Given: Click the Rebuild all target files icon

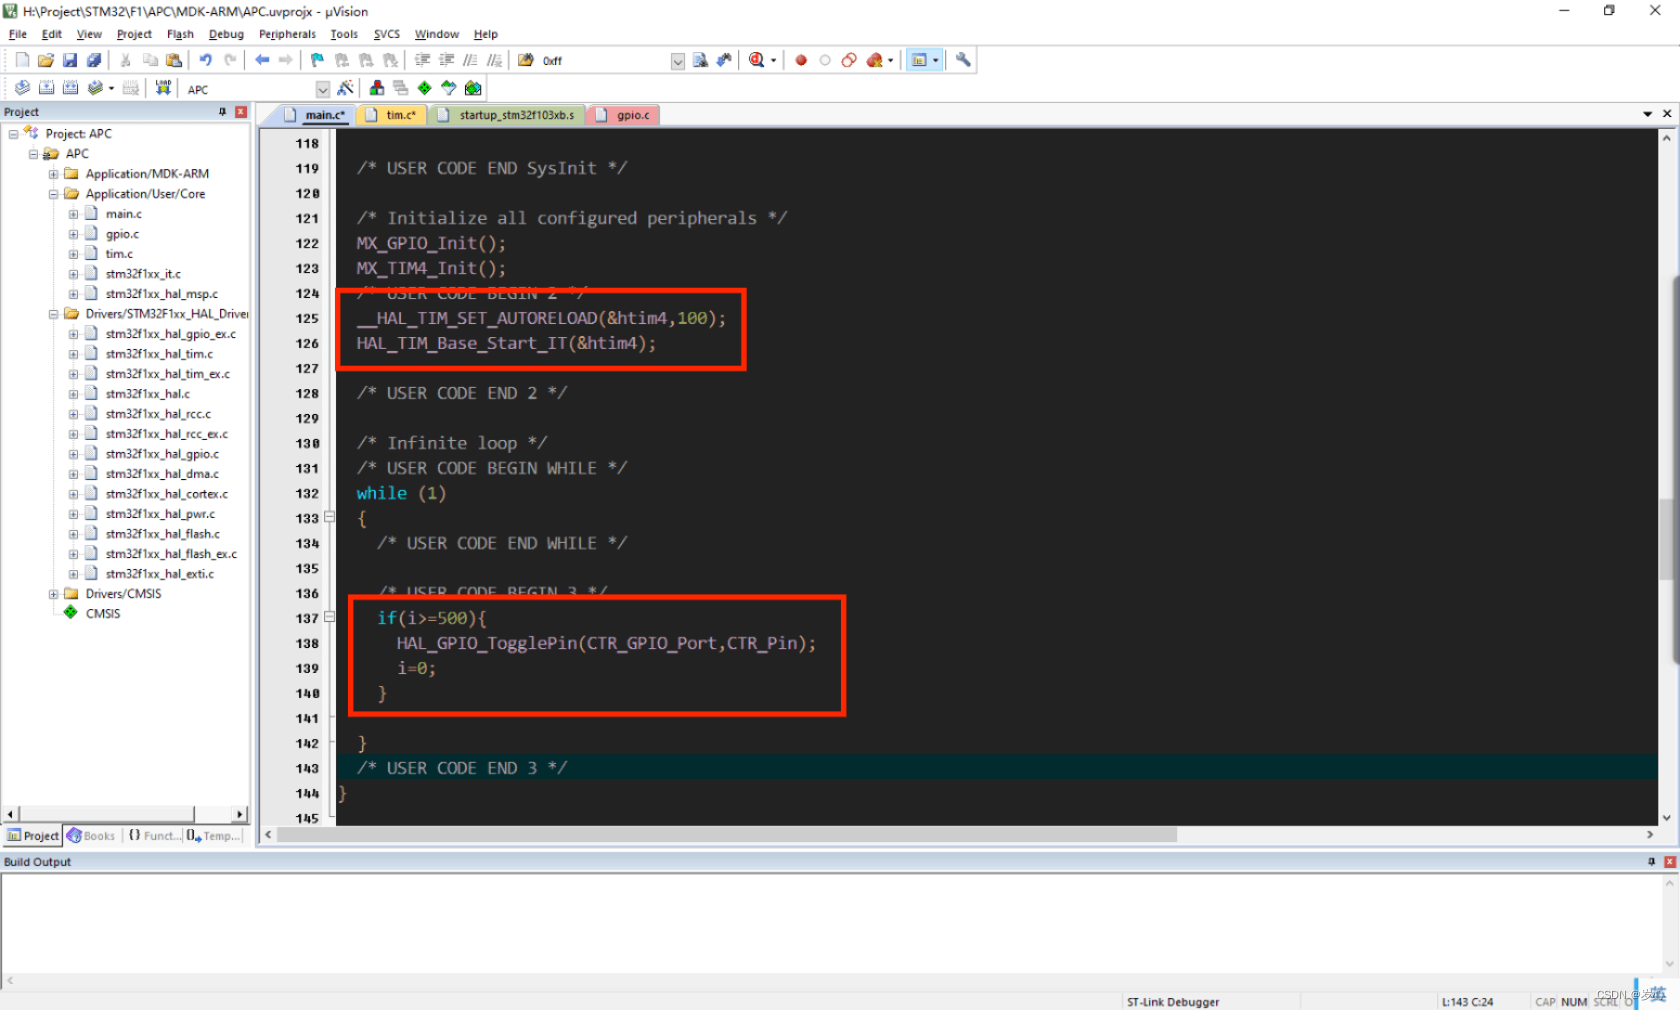Looking at the screenshot, I should [70, 88].
